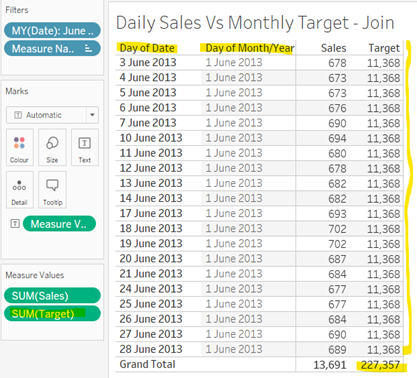The image size is (417, 378).
Task: Open the Text marks card
Action: point(85,148)
